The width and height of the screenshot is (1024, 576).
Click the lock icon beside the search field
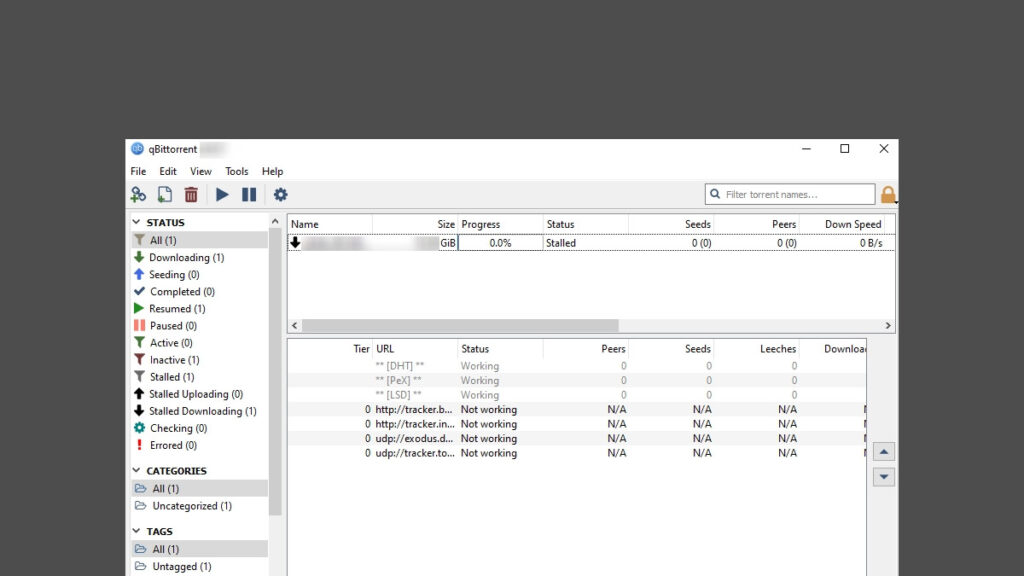click(888, 193)
